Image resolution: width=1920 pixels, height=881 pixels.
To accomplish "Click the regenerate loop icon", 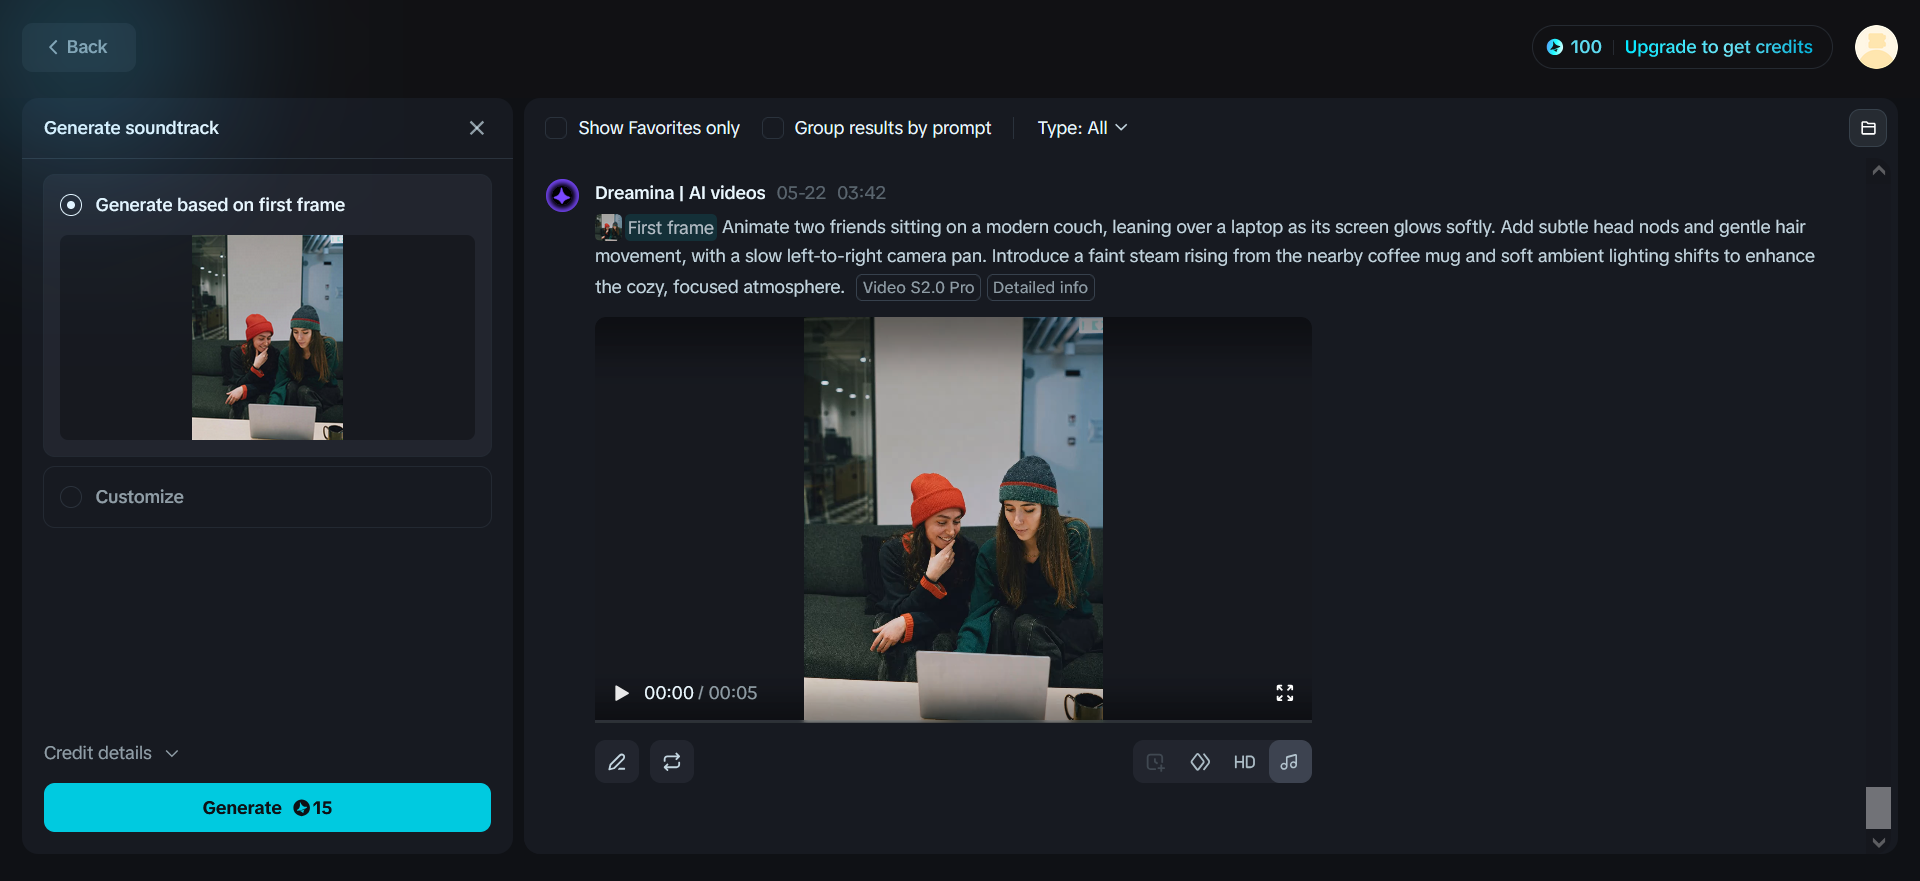I will pos(672,762).
